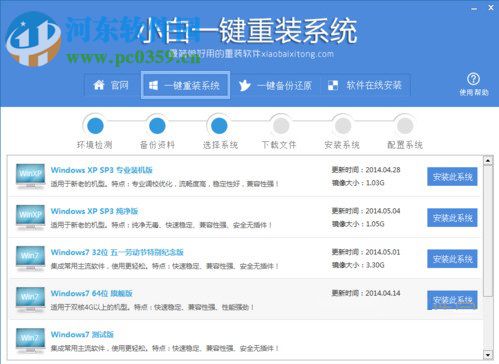Open Windows7 32位 五一劳动节特别纪念版 title
Viewport: 499px width, 364px height.
tap(117, 252)
